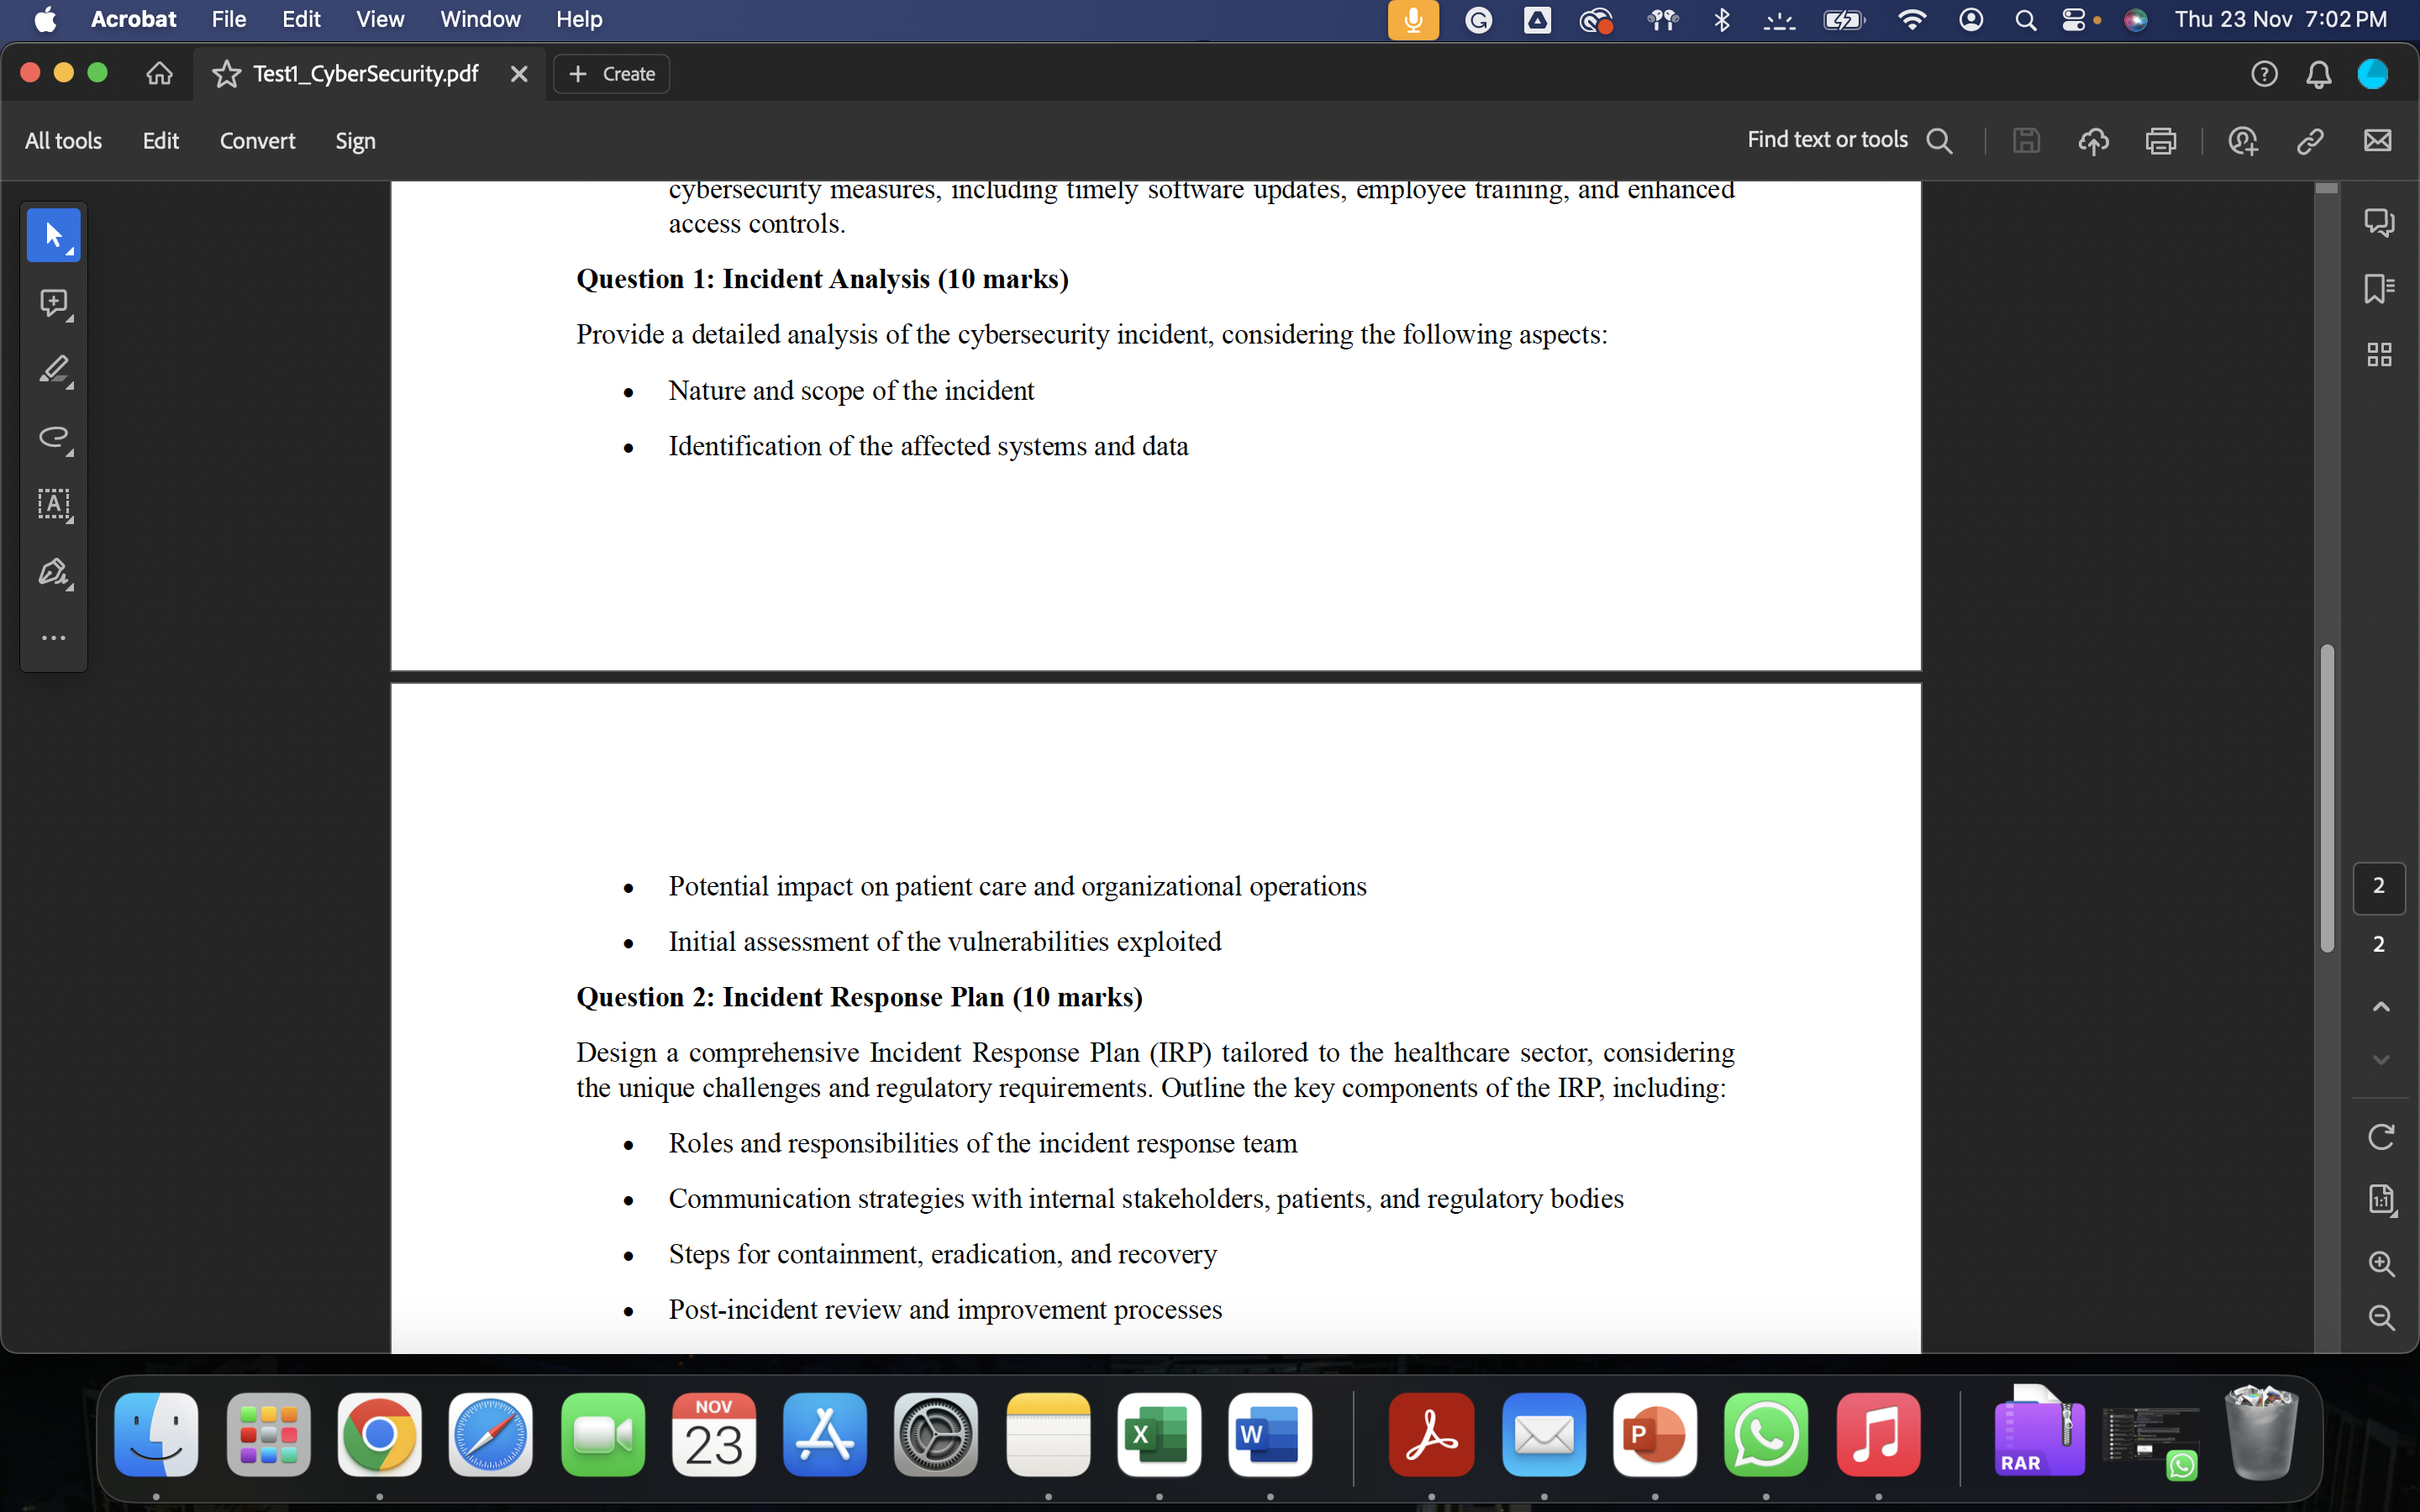Click the save file icon
Viewport: 2420px width, 1512px height.
click(x=2026, y=141)
